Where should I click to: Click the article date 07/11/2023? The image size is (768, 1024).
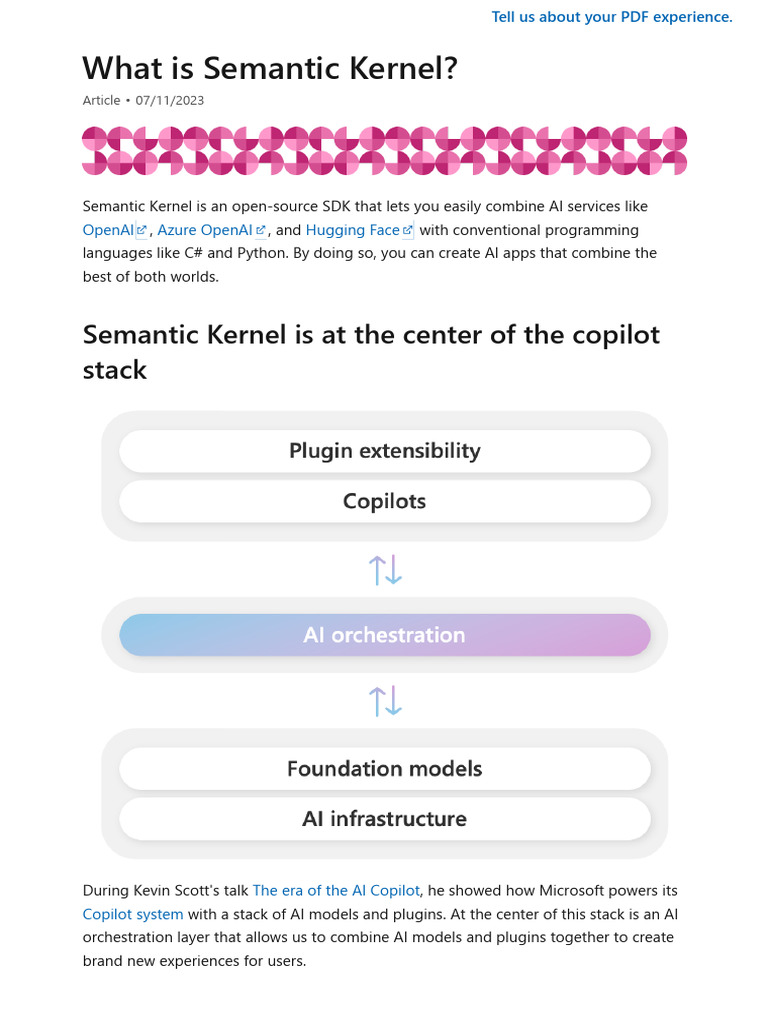[163, 100]
